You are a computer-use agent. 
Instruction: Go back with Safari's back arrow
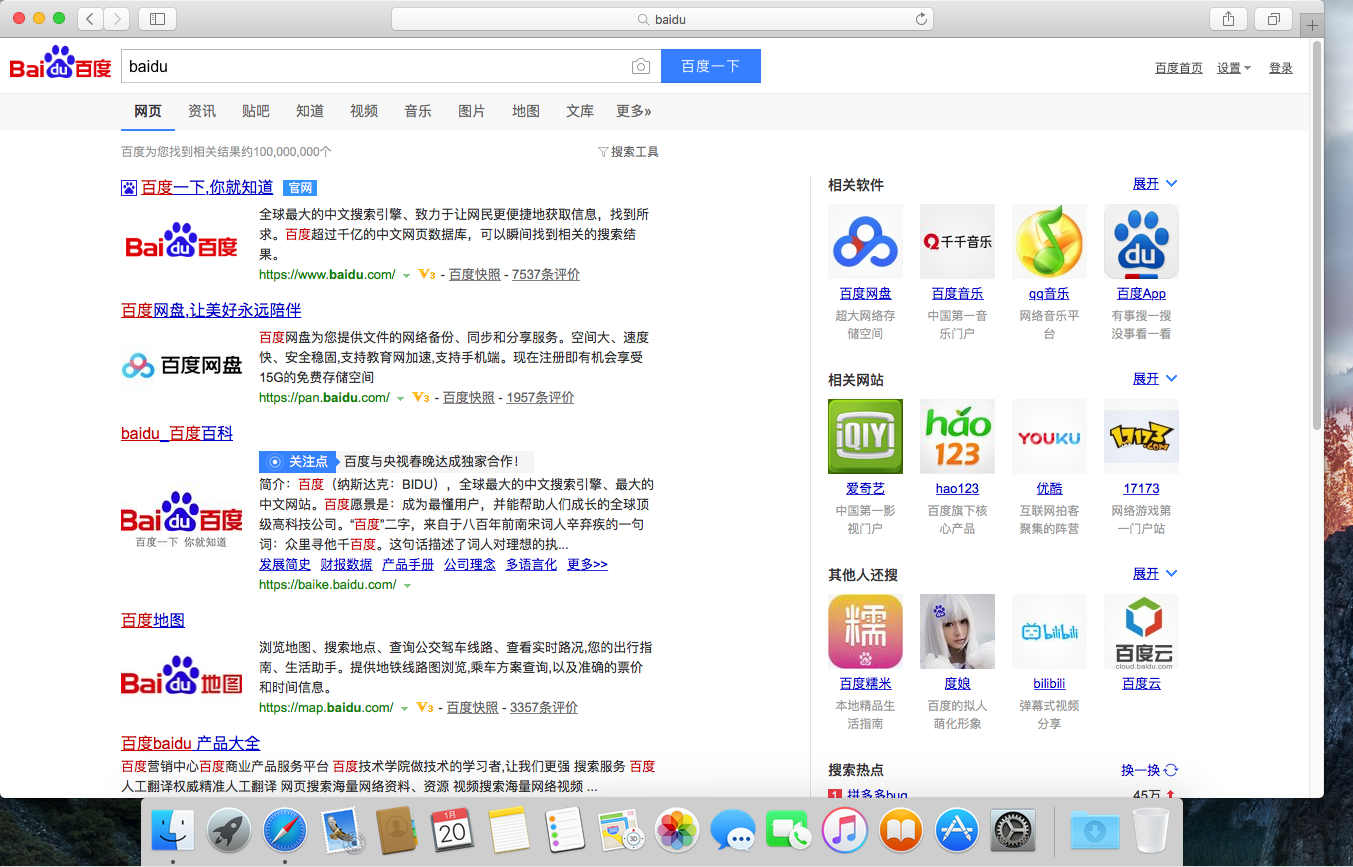tap(90, 19)
